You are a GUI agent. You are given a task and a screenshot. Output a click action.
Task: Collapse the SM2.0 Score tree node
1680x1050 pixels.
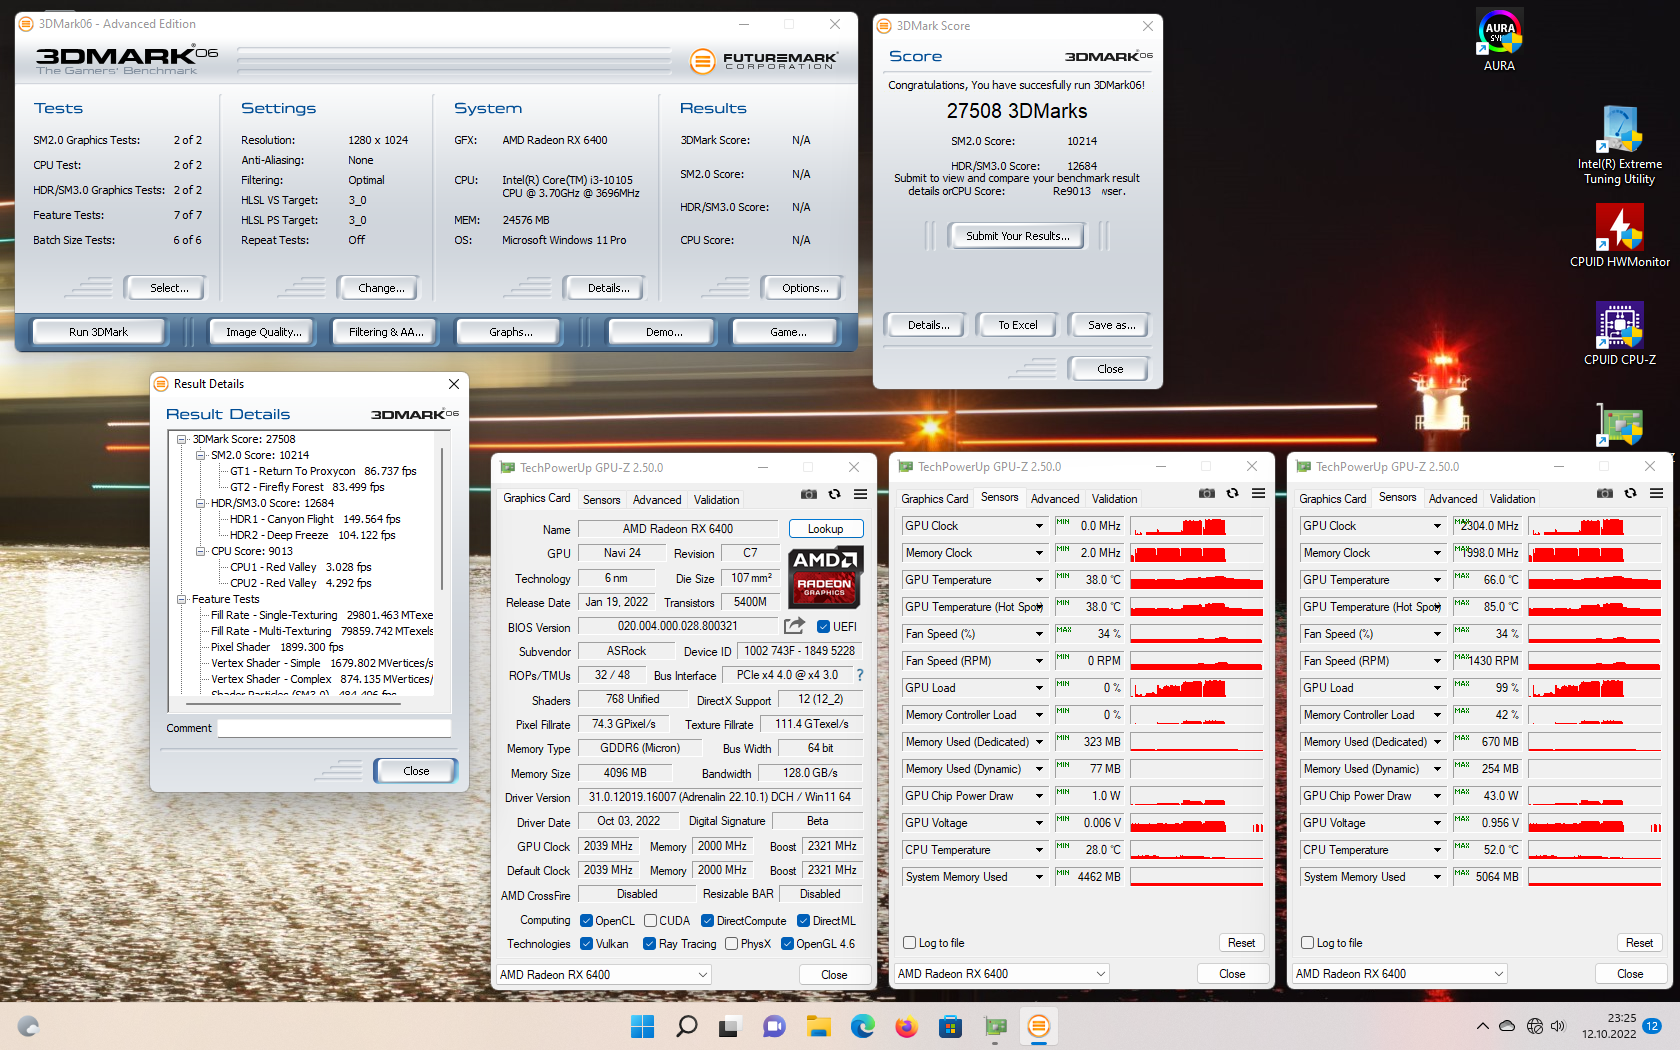[200, 455]
